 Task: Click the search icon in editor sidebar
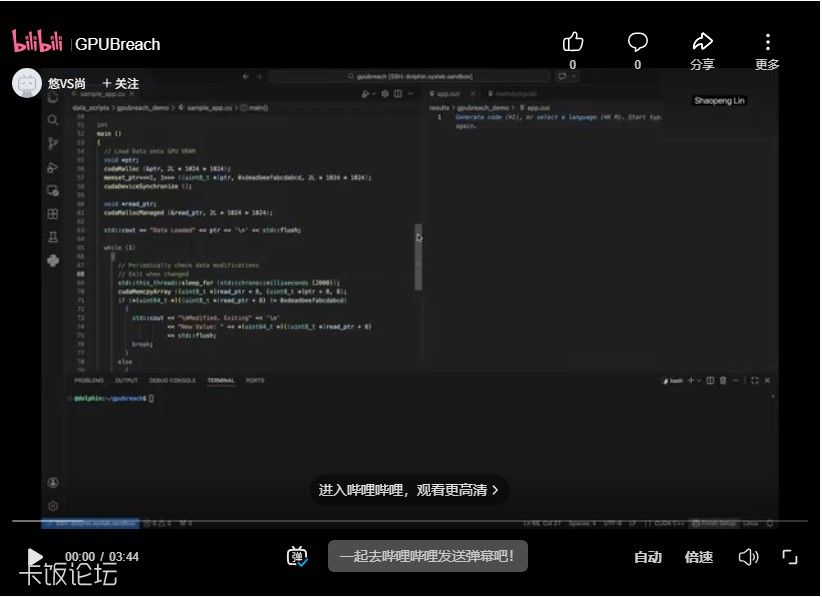(x=53, y=120)
